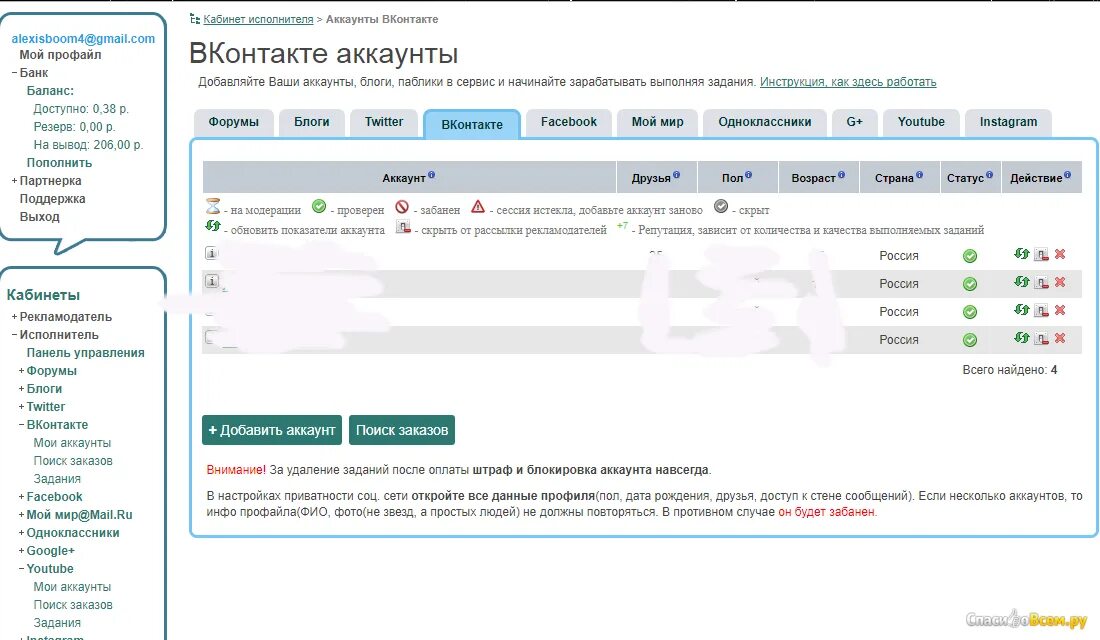1100x640 pixels.
Task: Switch to the G+ tab
Action: point(854,122)
